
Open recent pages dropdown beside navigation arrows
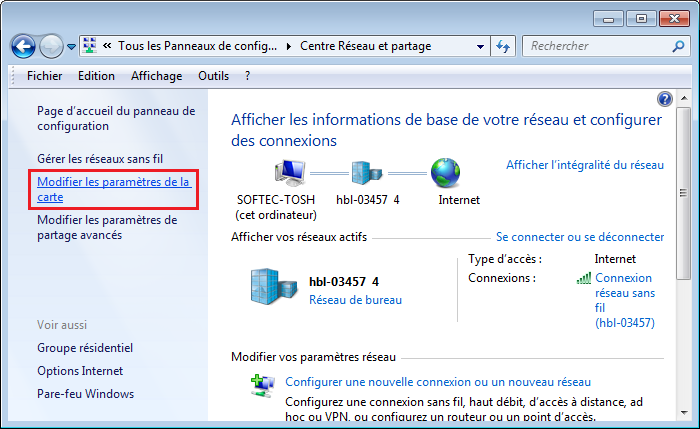(71, 46)
